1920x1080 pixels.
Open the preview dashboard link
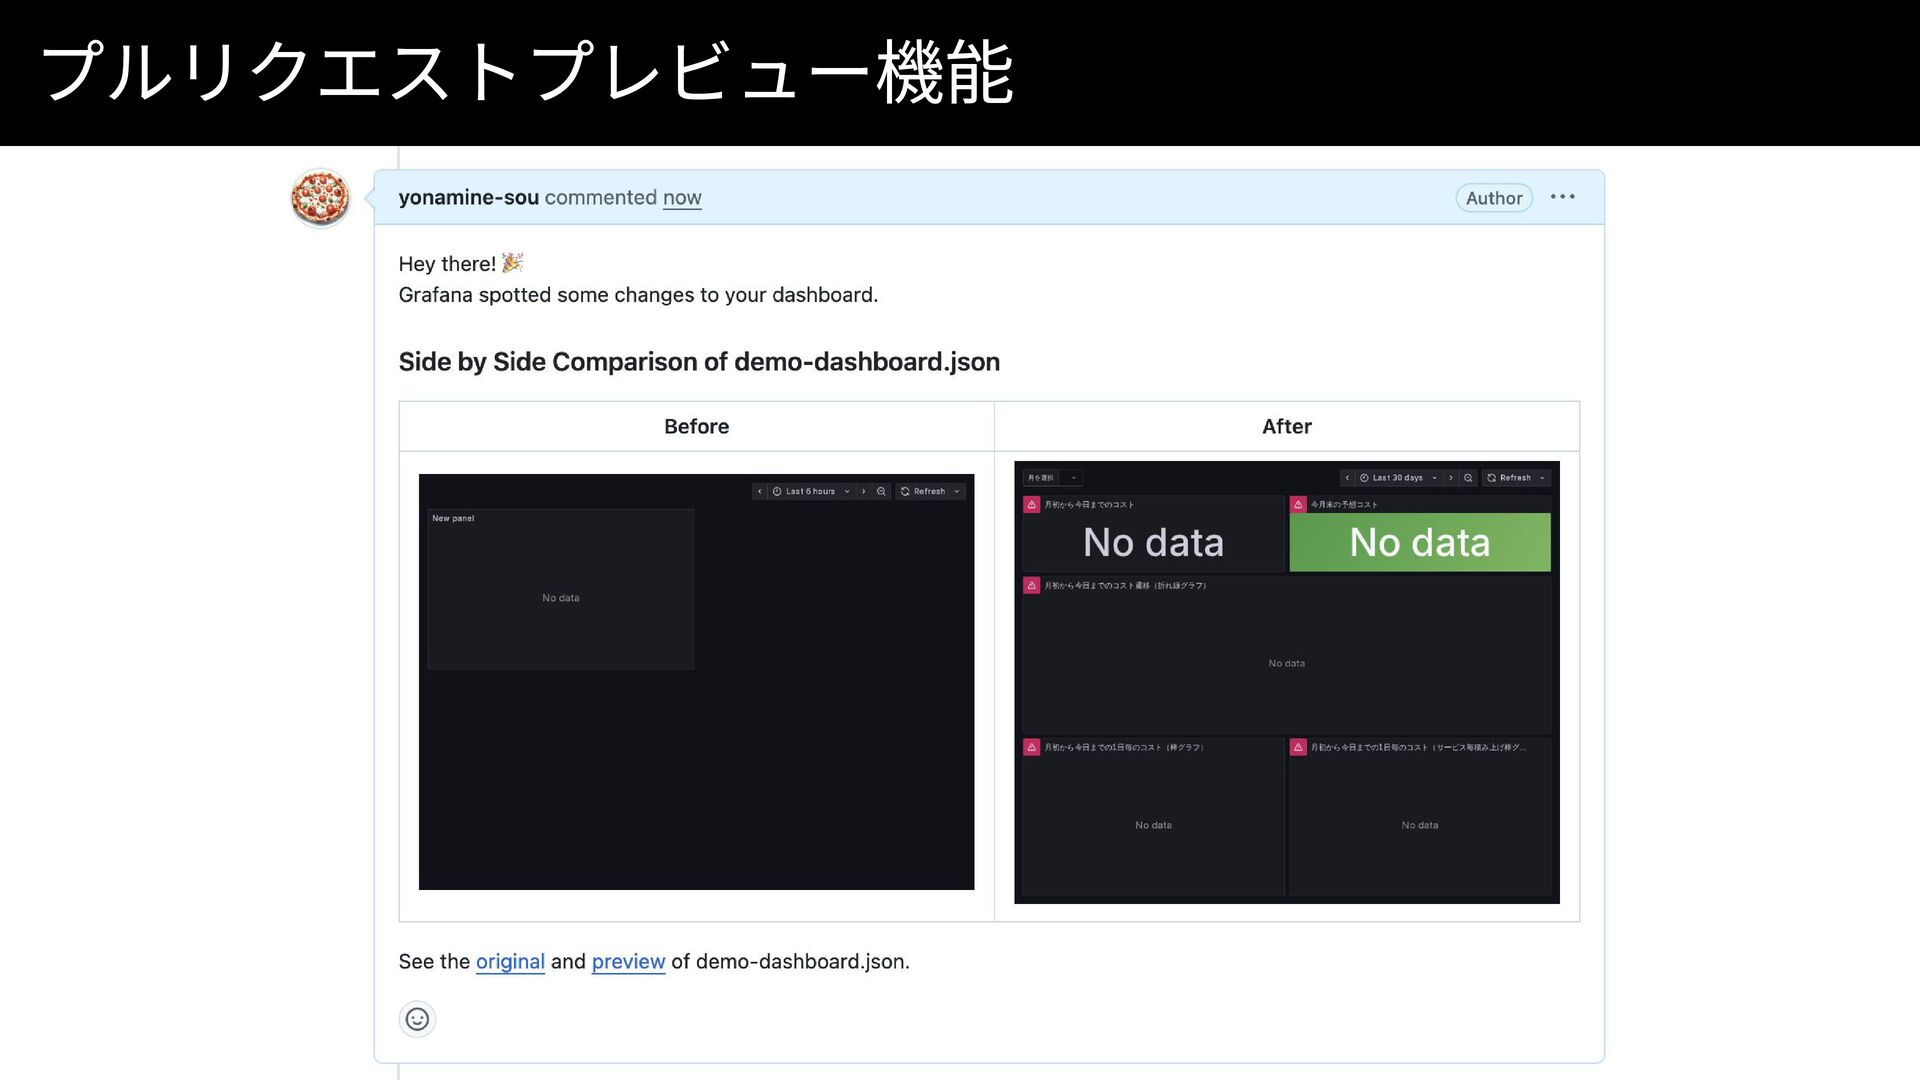click(628, 961)
